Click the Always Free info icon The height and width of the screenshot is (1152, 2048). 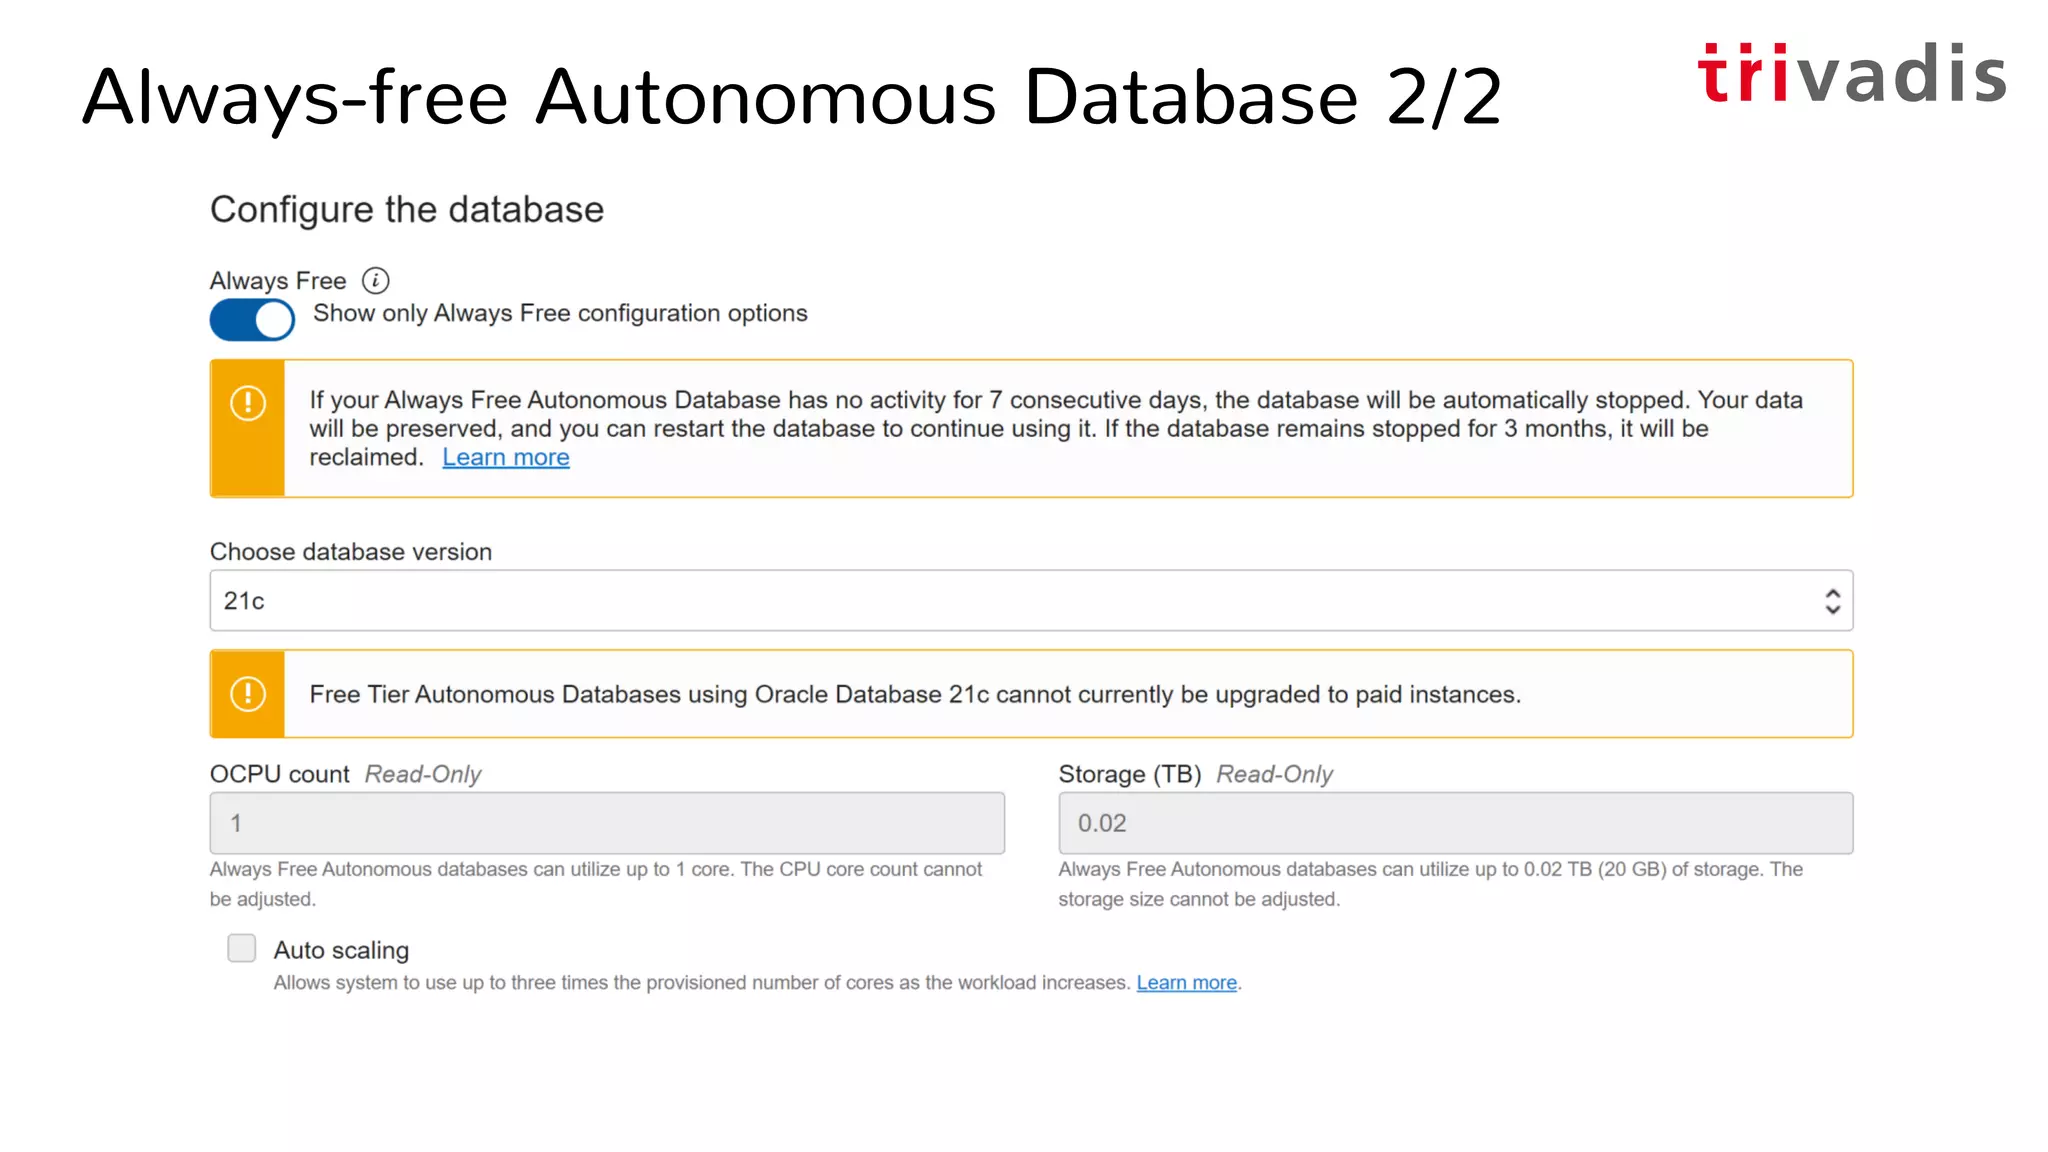point(375,281)
